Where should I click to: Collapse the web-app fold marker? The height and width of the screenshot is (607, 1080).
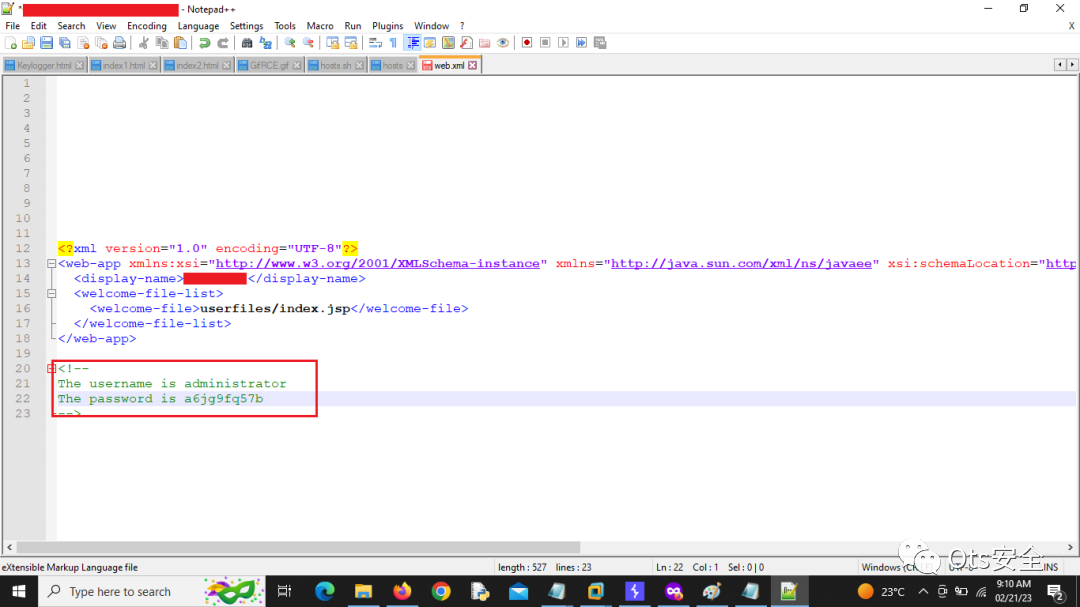coord(51,263)
